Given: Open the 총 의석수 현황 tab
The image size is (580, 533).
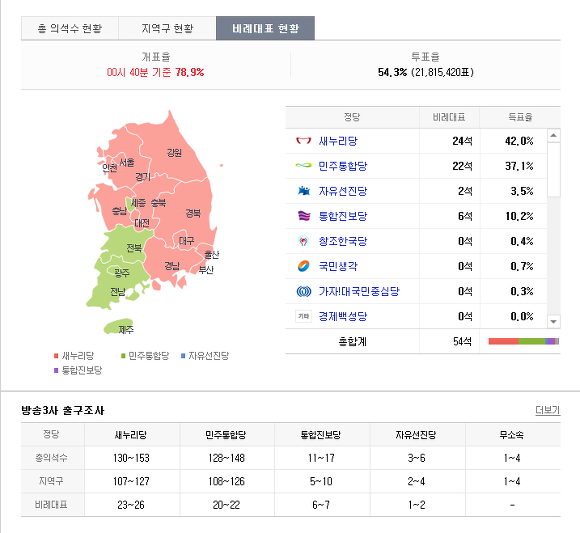Looking at the screenshot, I should point(70,28).
